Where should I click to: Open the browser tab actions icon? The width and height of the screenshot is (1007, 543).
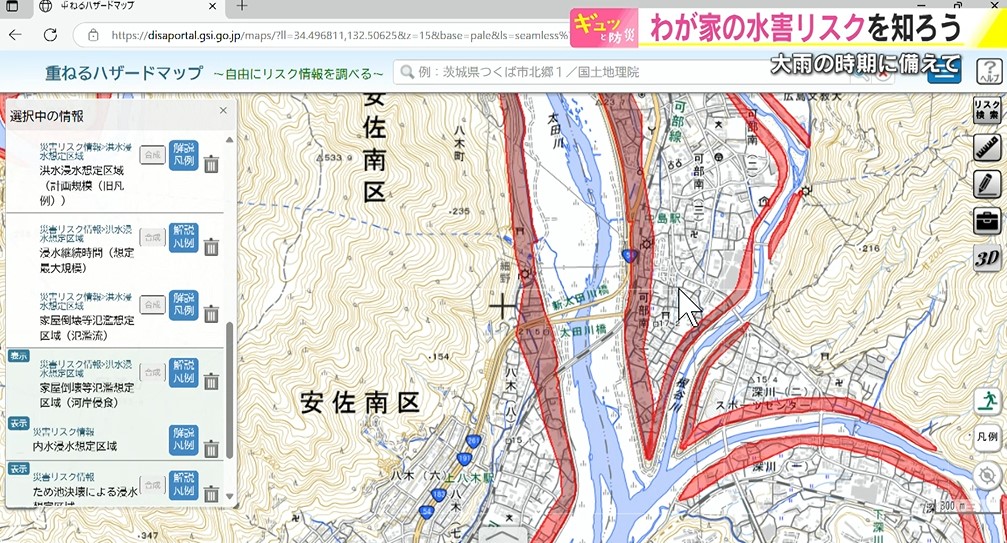pos(12,6)
